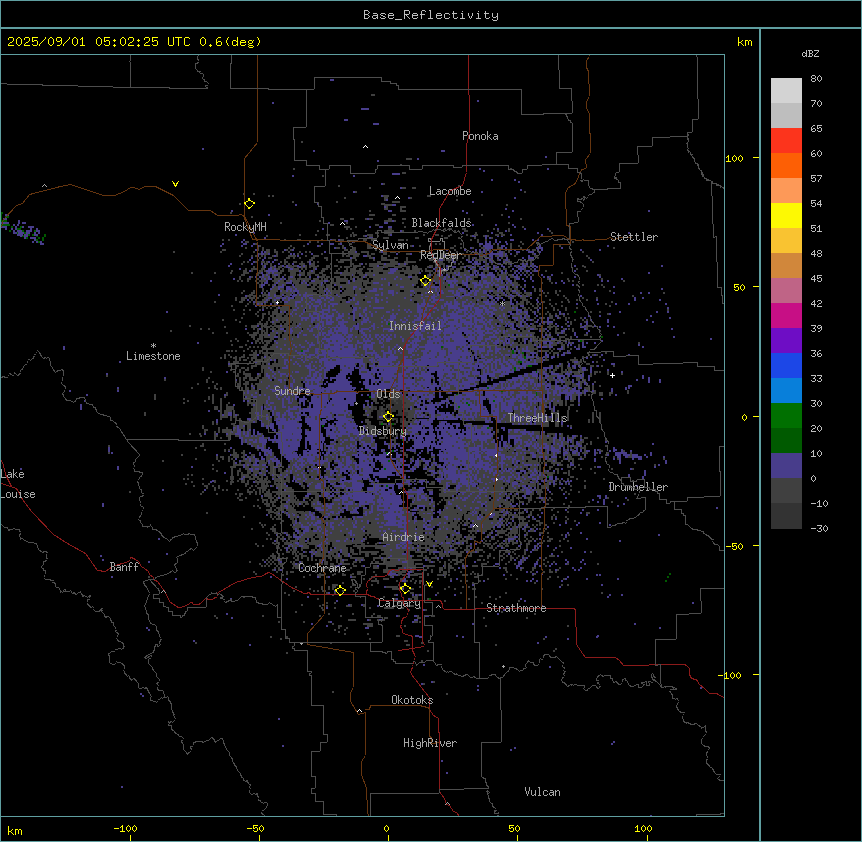Image resolution: width=862 pixels, height=842 pixels.
Task: Click the RockyMH label
Action: [245, 226]
